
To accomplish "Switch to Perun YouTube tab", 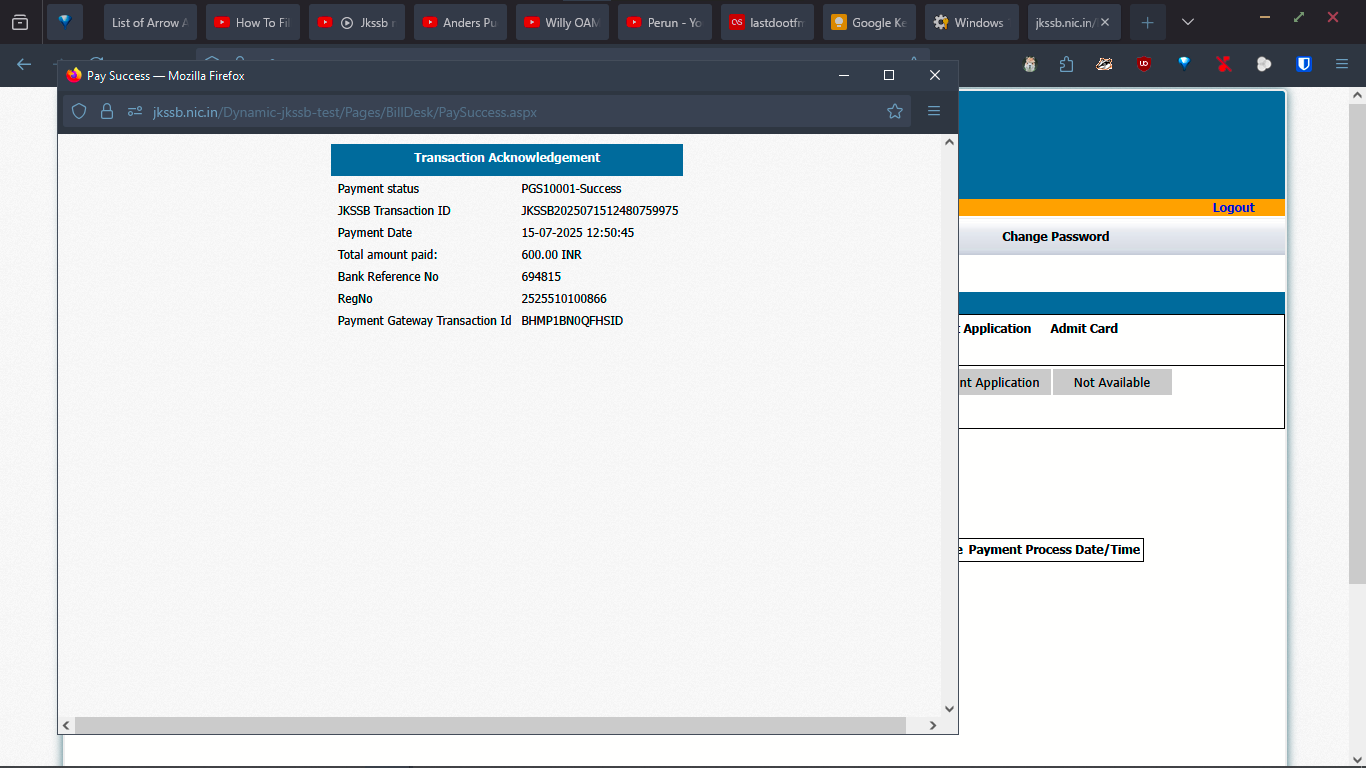I will coord(665,22).
